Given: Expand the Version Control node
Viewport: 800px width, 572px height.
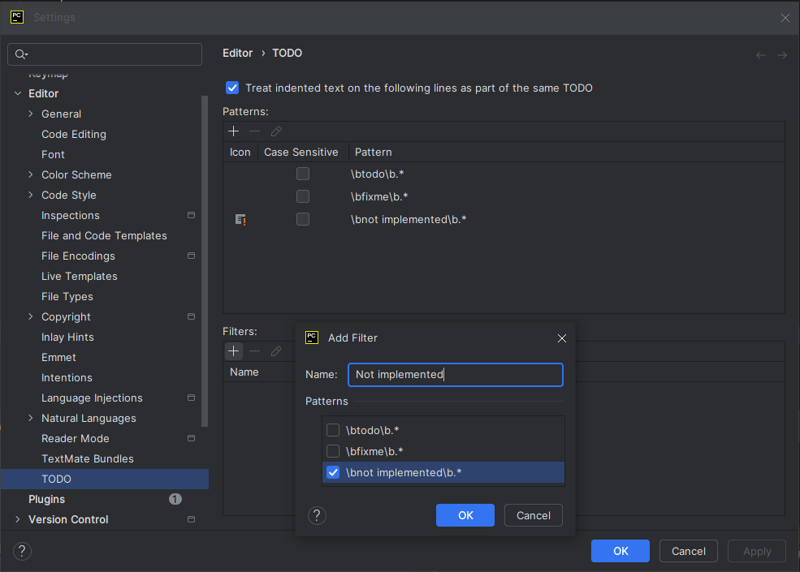Looking at the screenshot, I should point(18,519).
